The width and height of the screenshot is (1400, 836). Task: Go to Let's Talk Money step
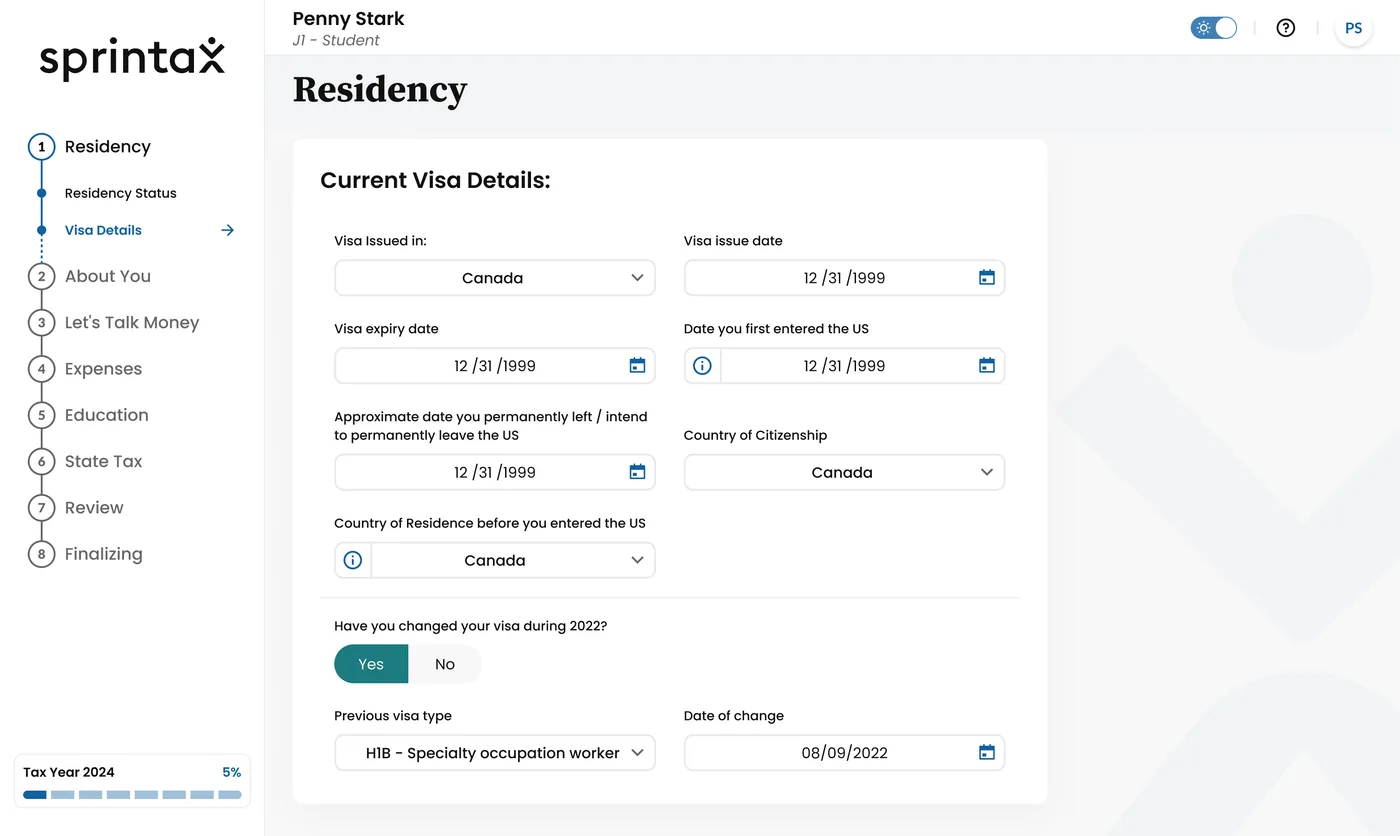click(x=132, y=322)
